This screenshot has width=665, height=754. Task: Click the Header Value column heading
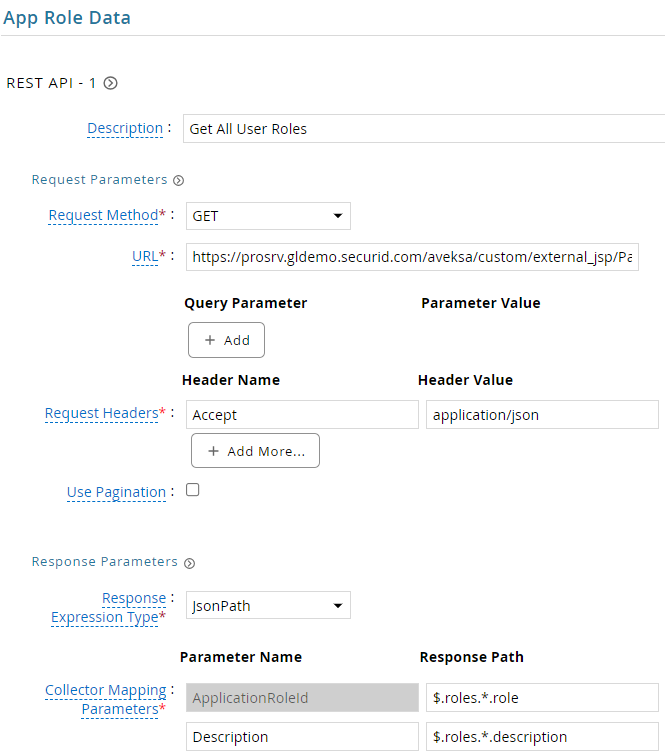[x=465, y=380]
